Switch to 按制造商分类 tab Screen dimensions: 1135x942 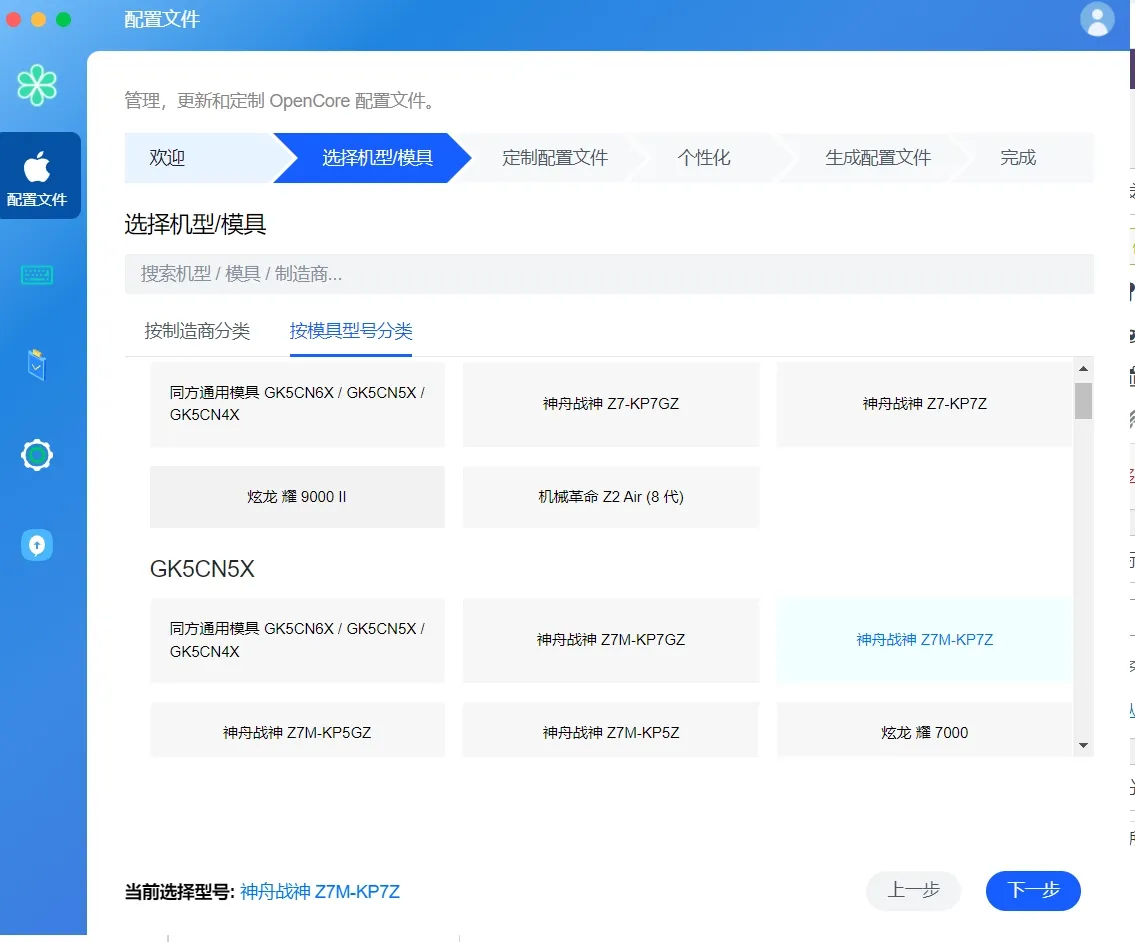point(197,331)
